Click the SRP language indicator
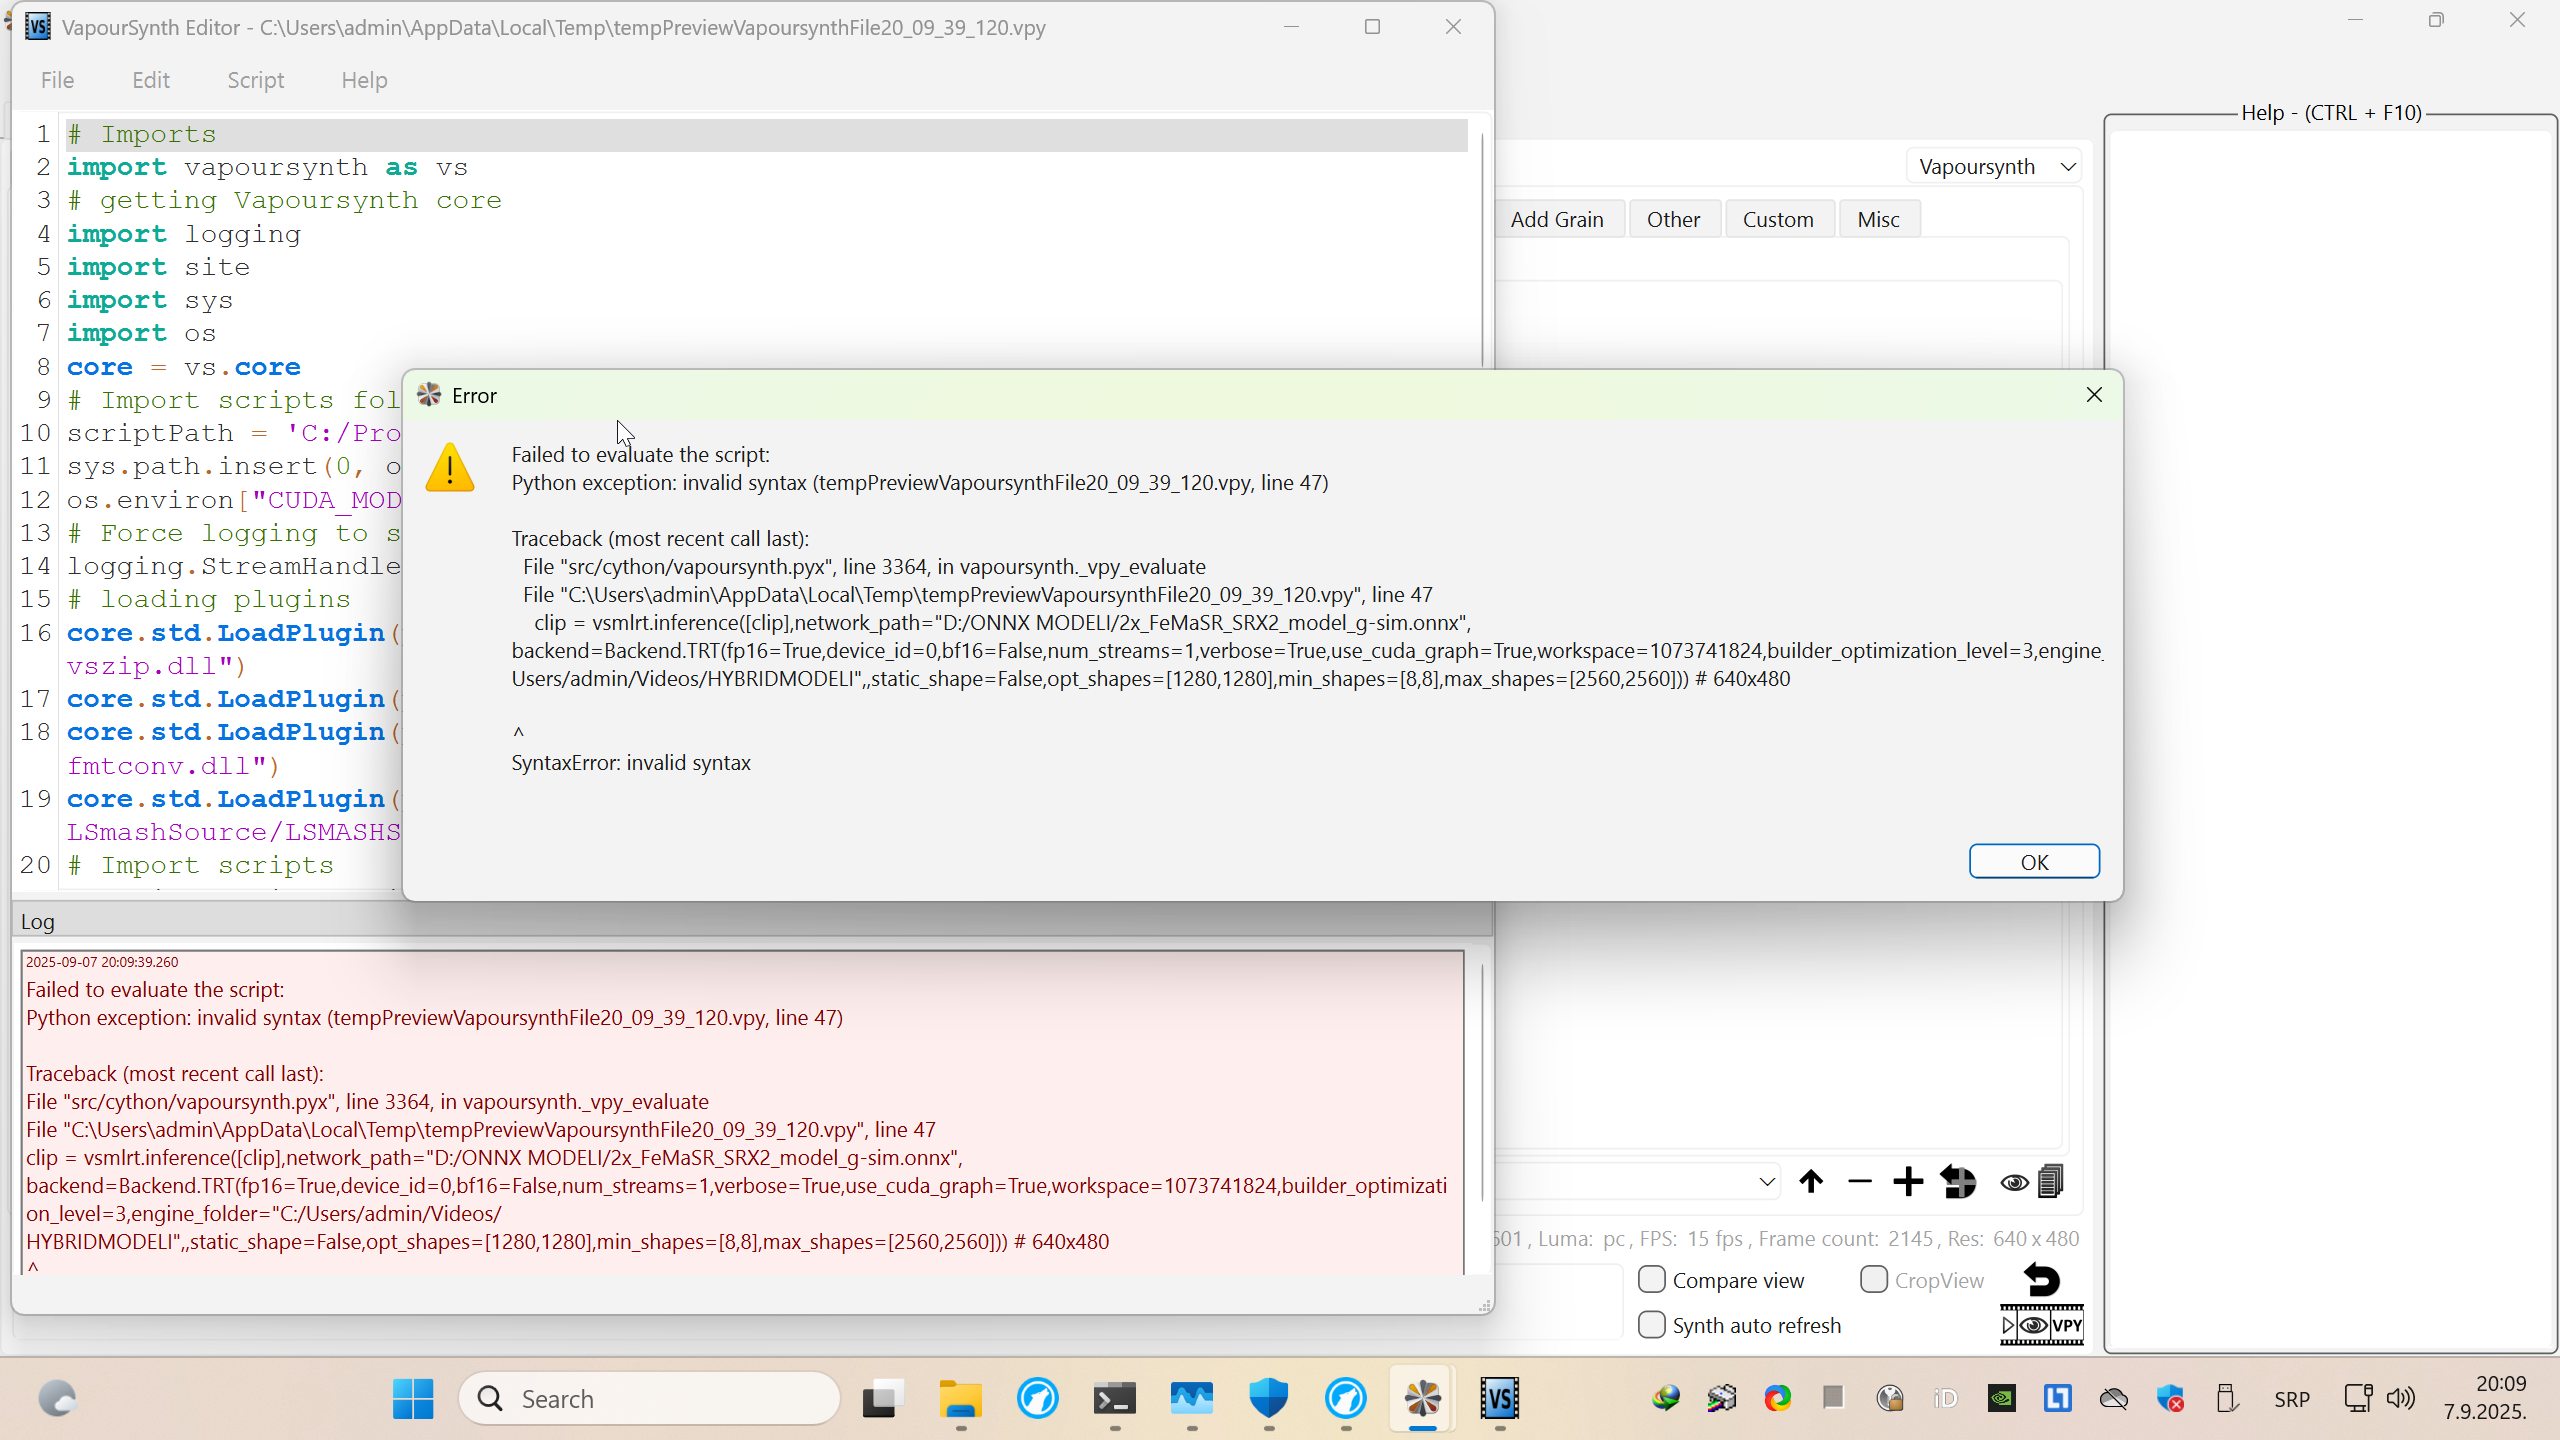The image size is (2560, 1440). pos(2292,1399)
